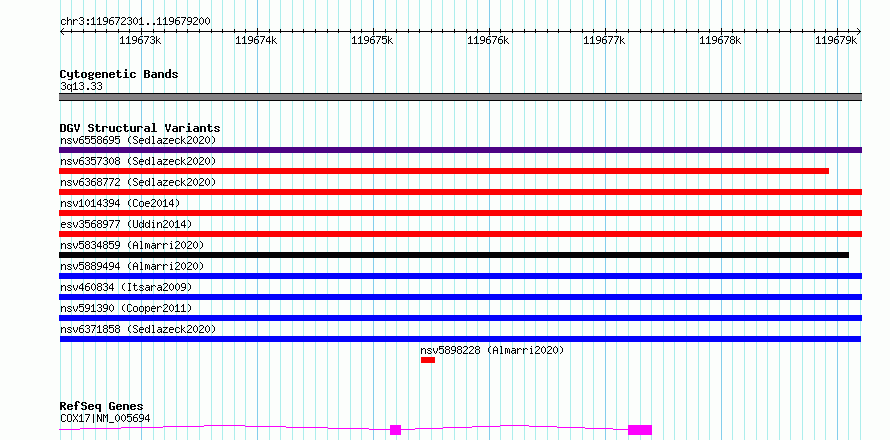
Task: Select the blue nsv460834 Itsara2009 bar
Action: [x=460, y=297]
